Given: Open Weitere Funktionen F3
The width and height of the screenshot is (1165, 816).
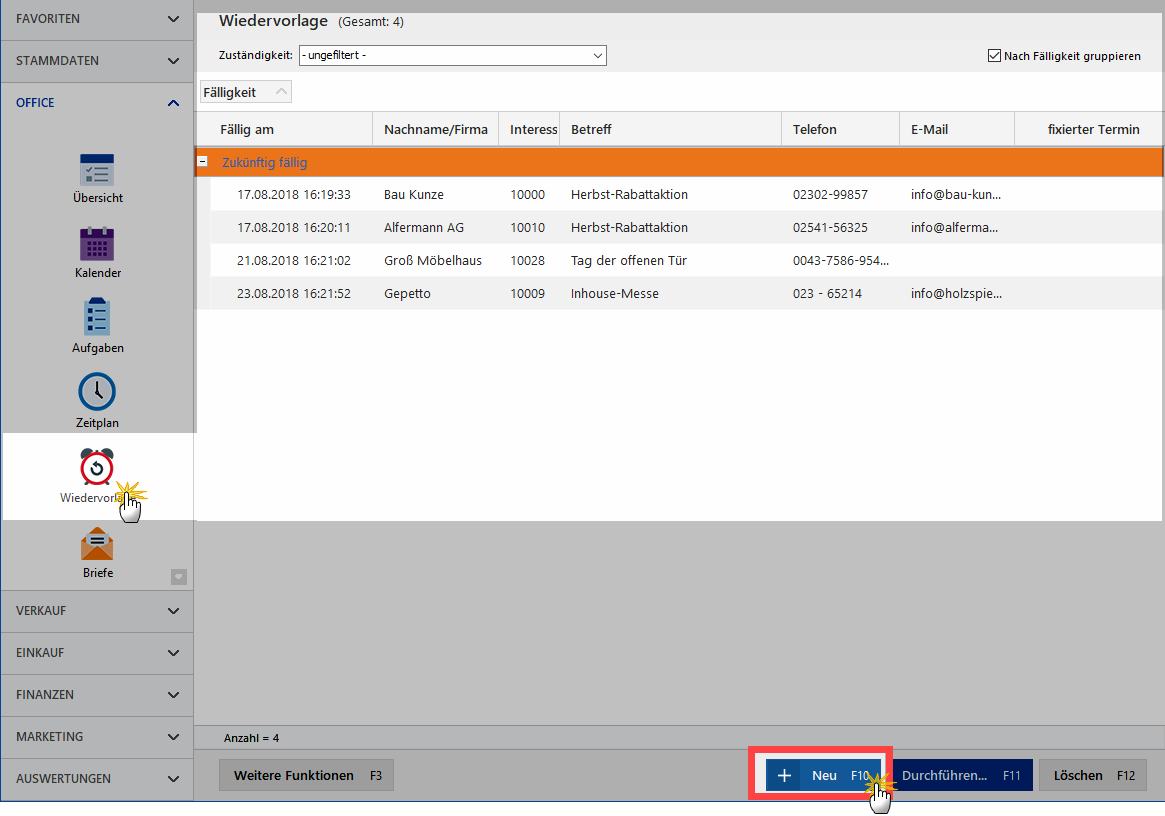Looking at the screenshot, I should (306, 775).
